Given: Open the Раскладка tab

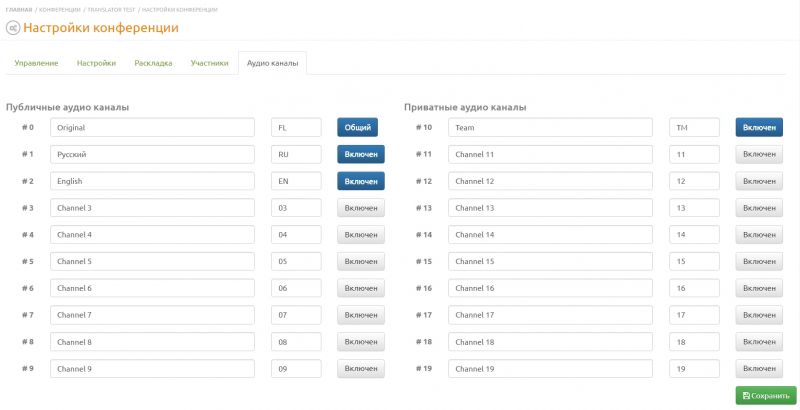Looking at the screenshot, I should [153, 63].
